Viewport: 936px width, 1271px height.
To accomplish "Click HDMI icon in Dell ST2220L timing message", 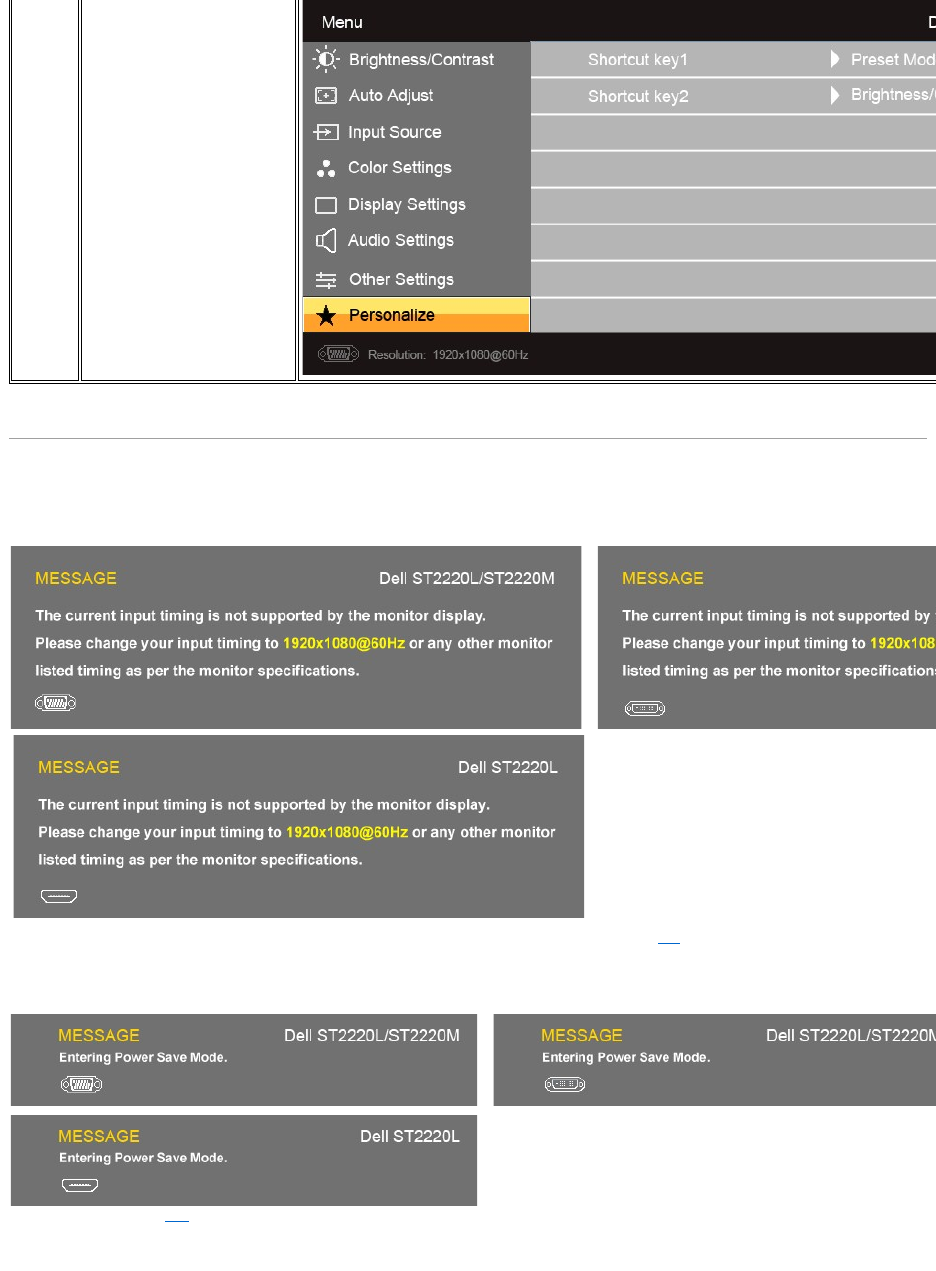I will tap(59, 895).
